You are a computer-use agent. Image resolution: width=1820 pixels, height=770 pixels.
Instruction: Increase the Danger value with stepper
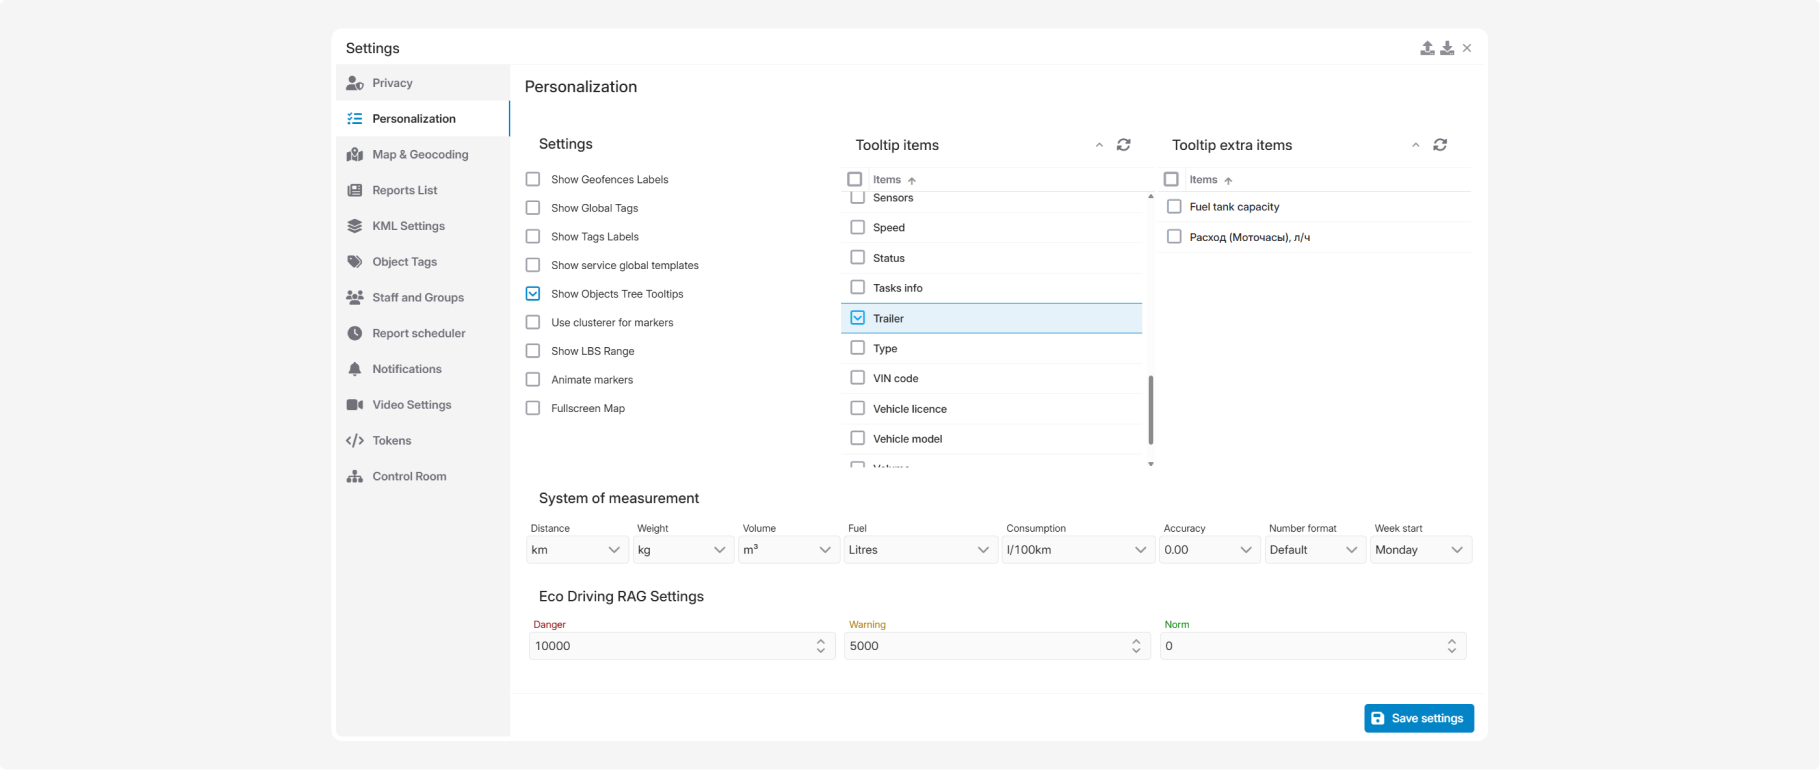[x=821, y=641]
